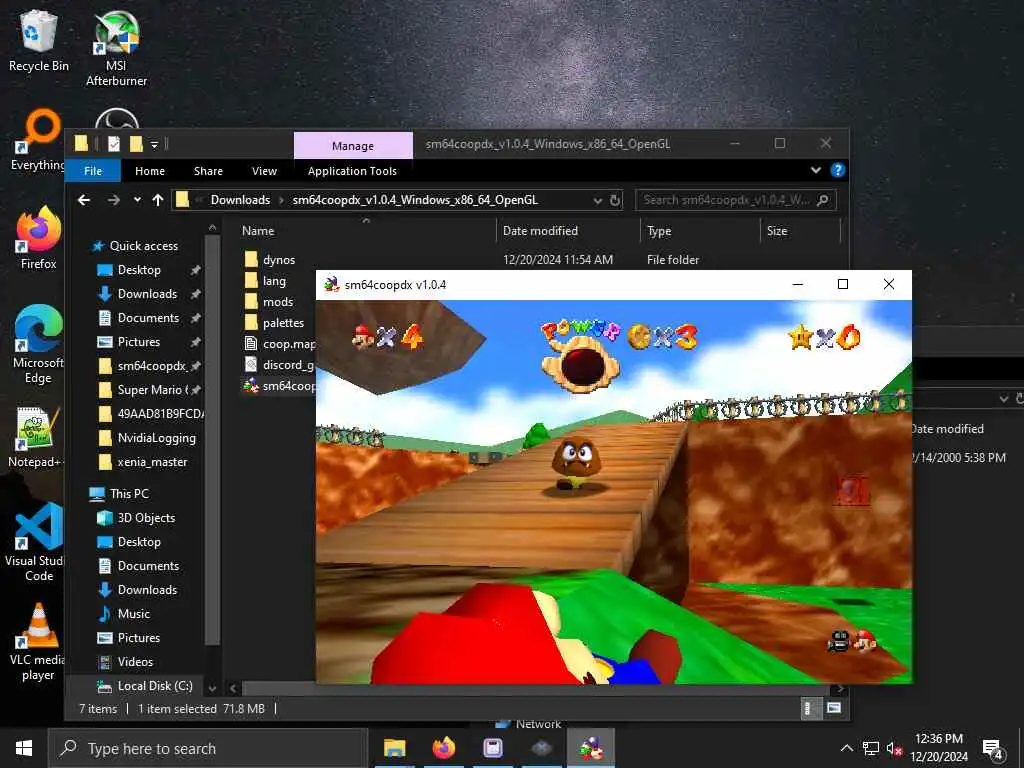Open File Explorer from the taskbar

click(x=394, y=748)
